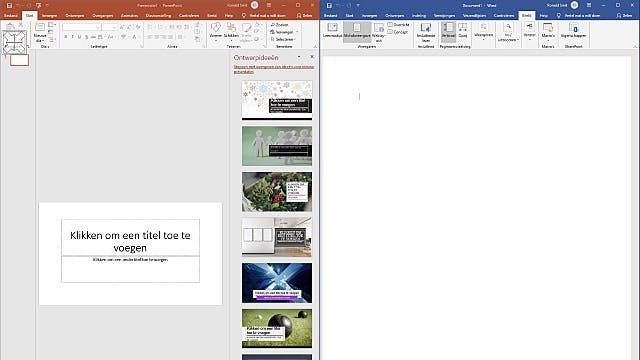Save the PowerPoint presentation from quick access
This screenshot has width=640, height=360.
point(9,5)
